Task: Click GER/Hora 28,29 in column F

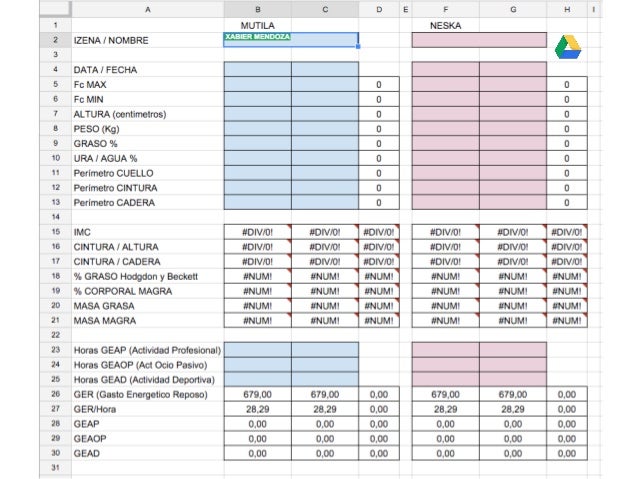Action: point(446,409)
